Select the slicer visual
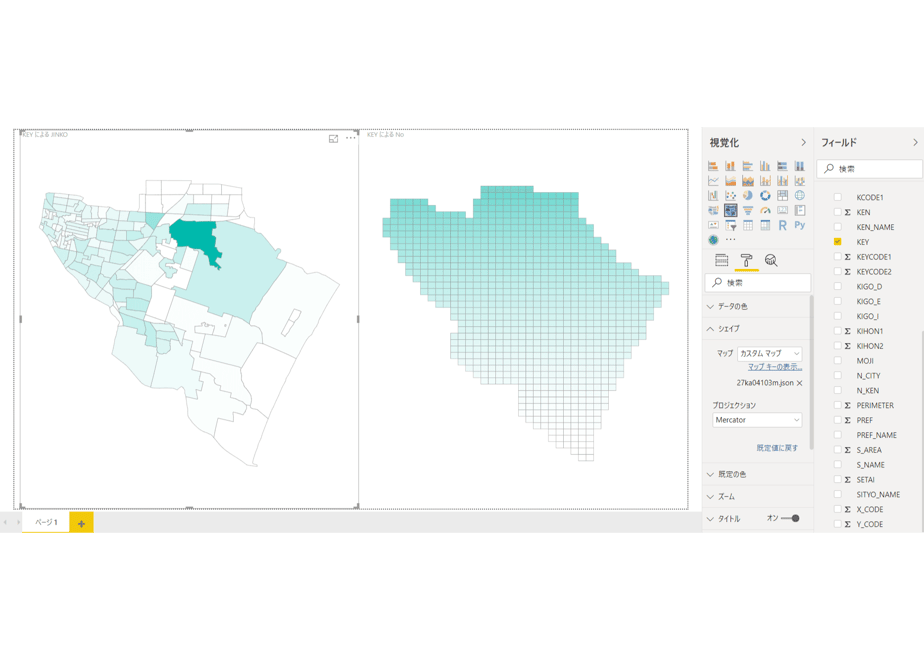The height and width of the screenshot is (660, 924). 730,225
